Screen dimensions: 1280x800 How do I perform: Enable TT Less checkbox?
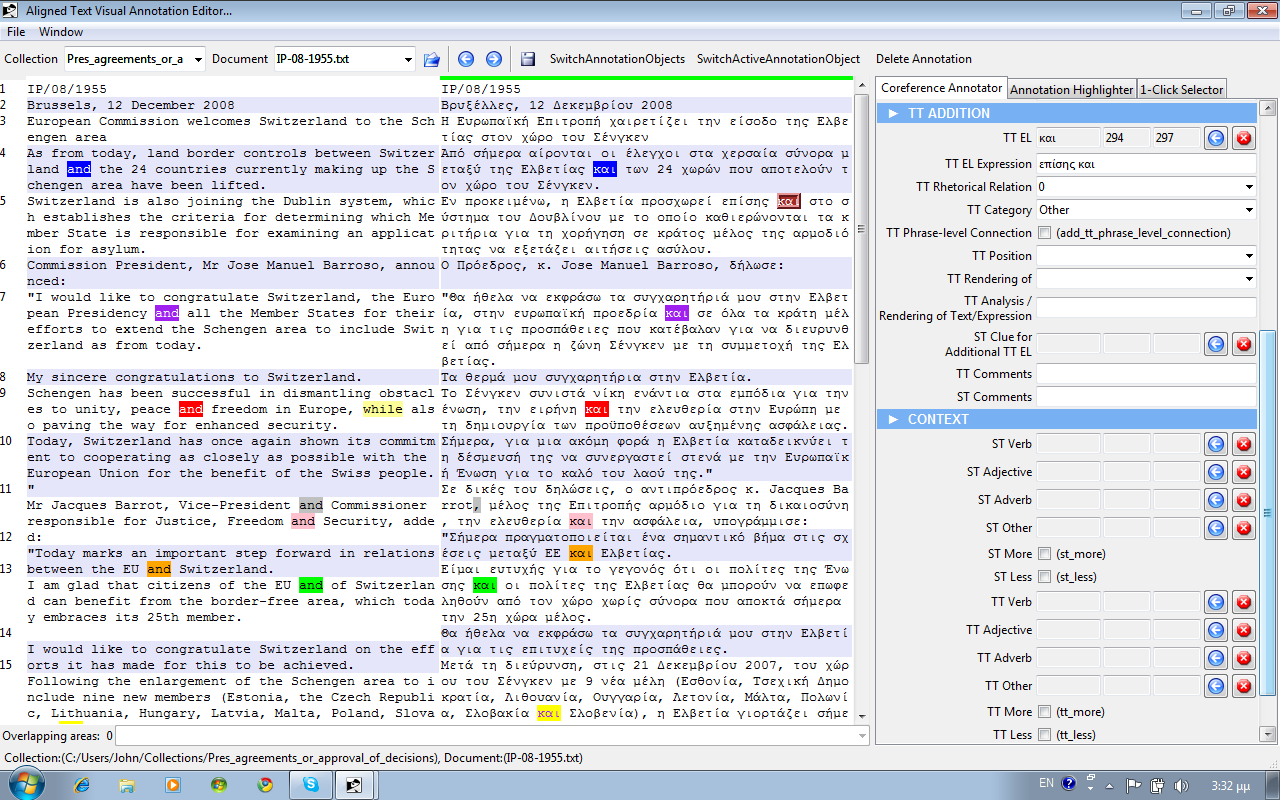click(1044, 735)
